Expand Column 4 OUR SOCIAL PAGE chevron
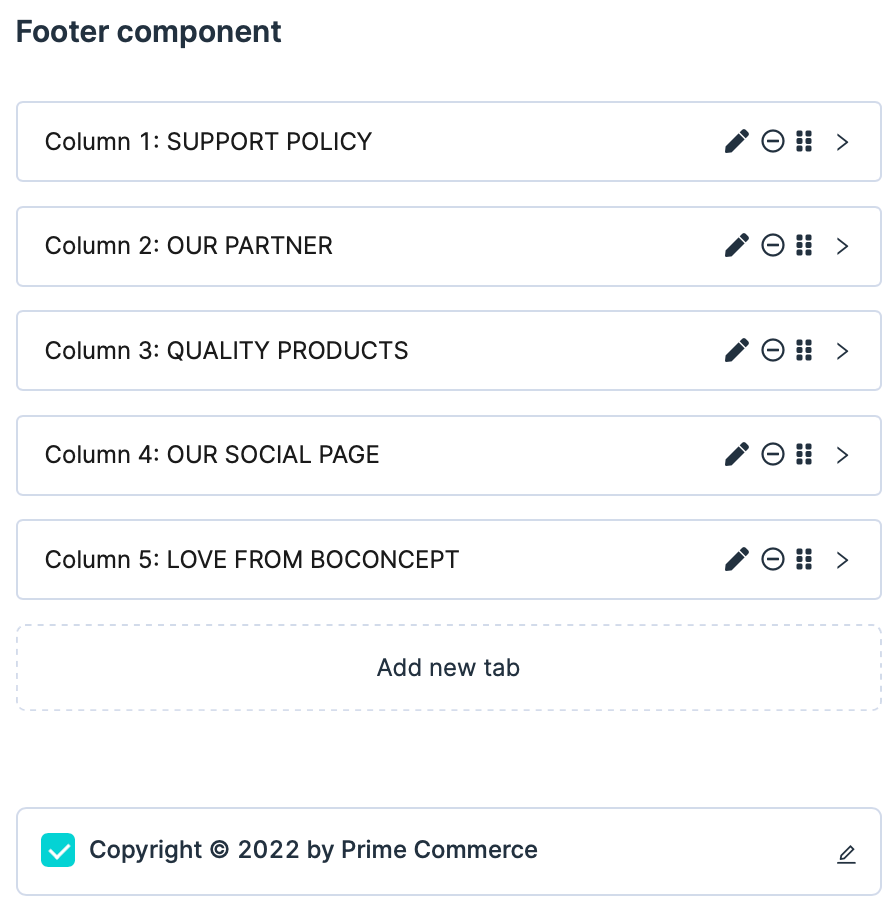The height and width of the screenshot is (918, 896). [x=842, y=455]
